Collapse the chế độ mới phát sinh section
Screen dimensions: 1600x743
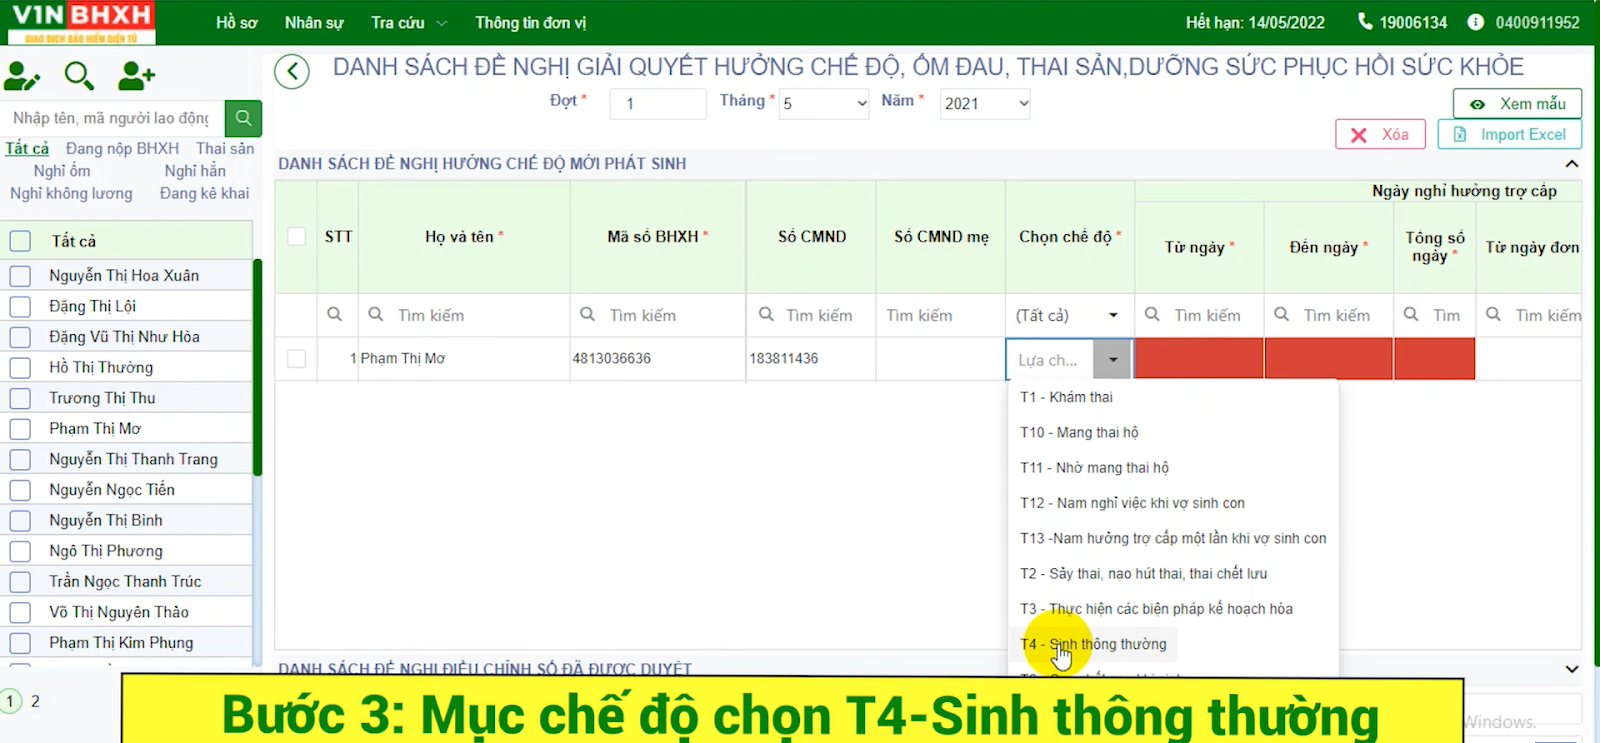pyautogui.click(x=1572, y=163)
